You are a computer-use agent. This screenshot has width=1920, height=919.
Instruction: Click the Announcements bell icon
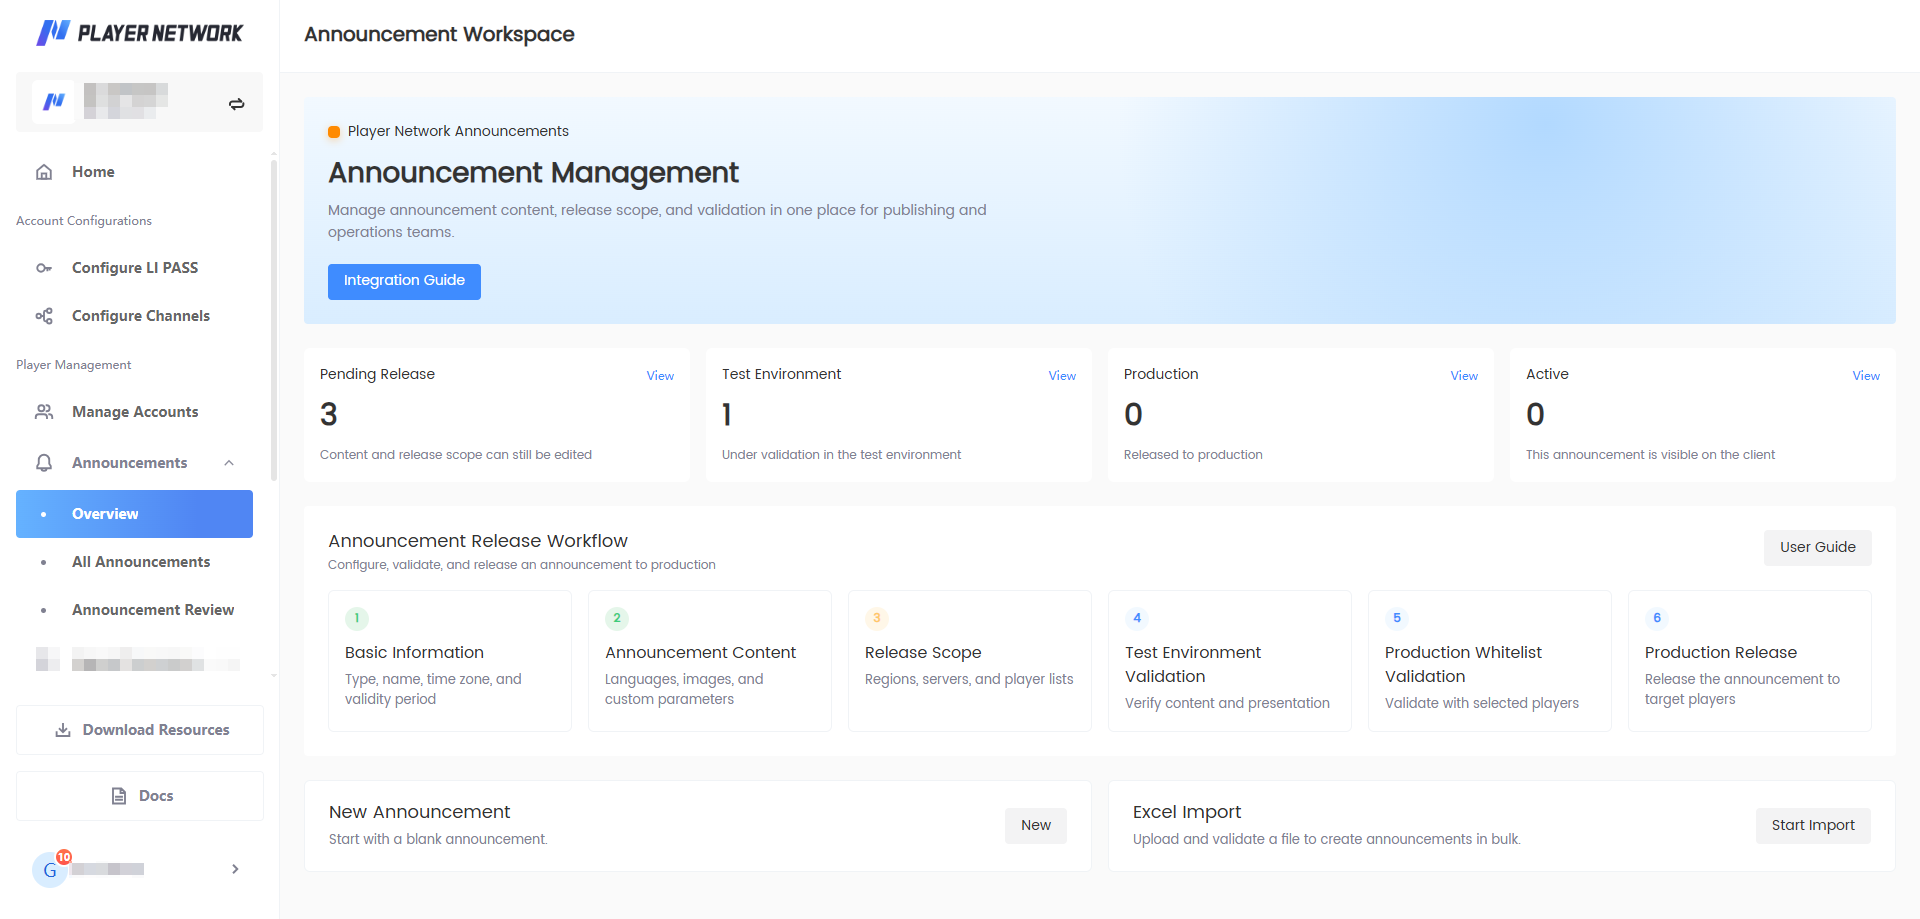tap(44, 463)
